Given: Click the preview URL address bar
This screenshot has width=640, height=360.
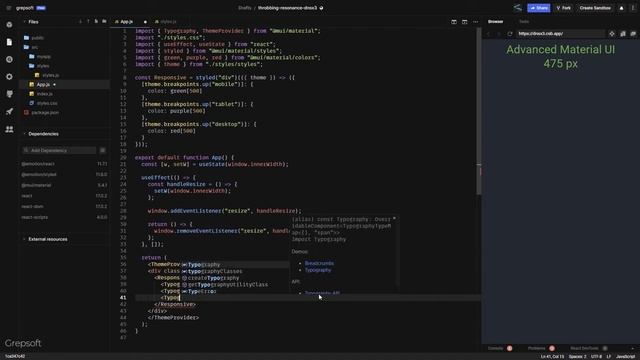Looking at the screenshot, I should pos(561,34).
